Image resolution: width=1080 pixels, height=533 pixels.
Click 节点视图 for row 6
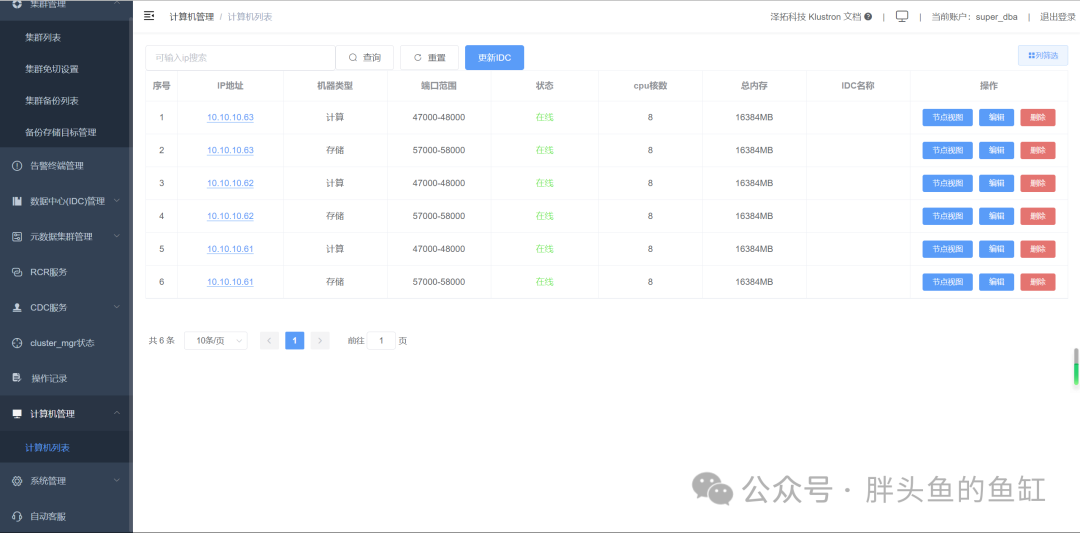[x=947, y=282]
